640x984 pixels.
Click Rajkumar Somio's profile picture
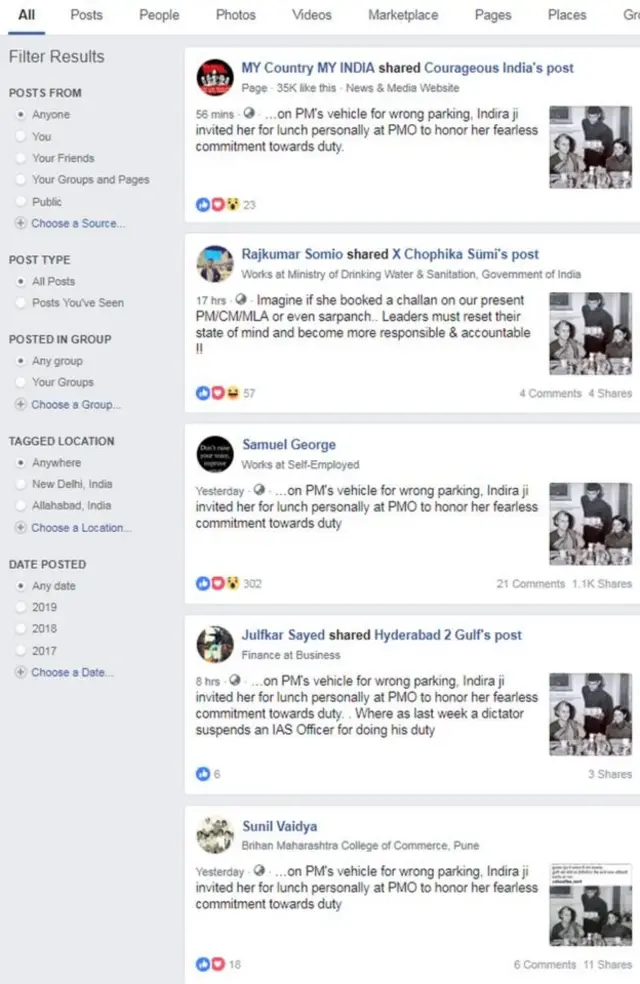215,264
